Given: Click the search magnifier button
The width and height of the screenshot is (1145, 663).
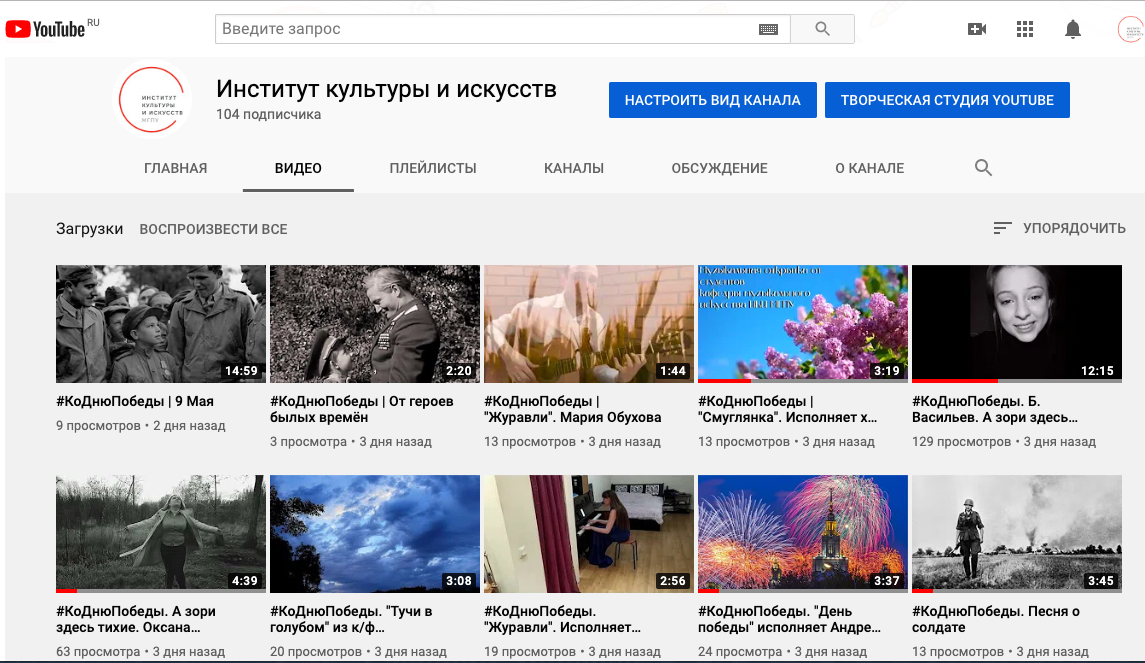Looking at the screenshot, I should click(822, 29).
